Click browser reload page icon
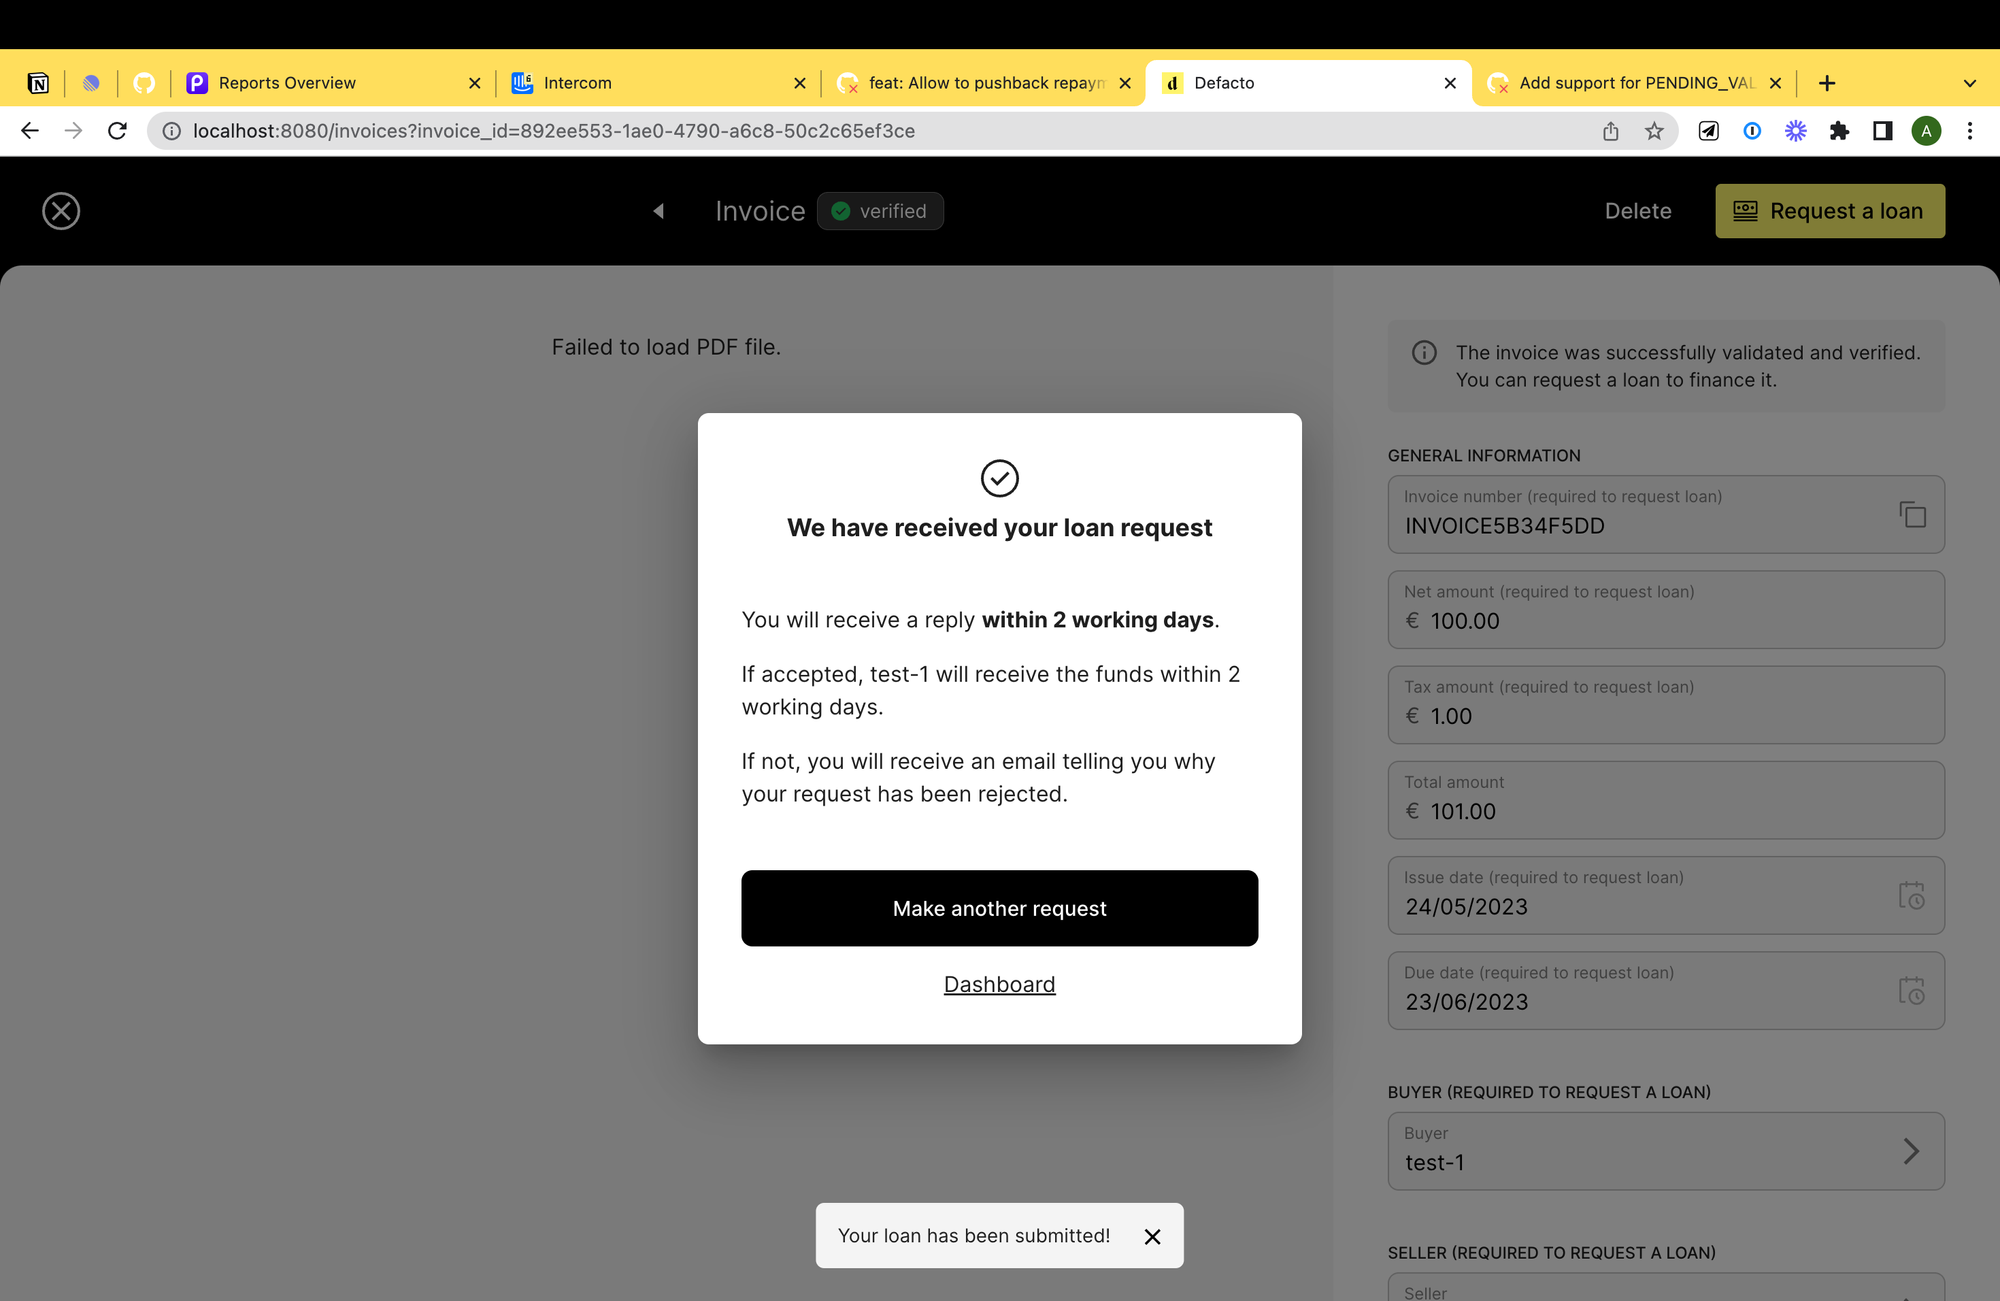The width and height of the screenshot is (2000, 1301). [x=117, y=131]
